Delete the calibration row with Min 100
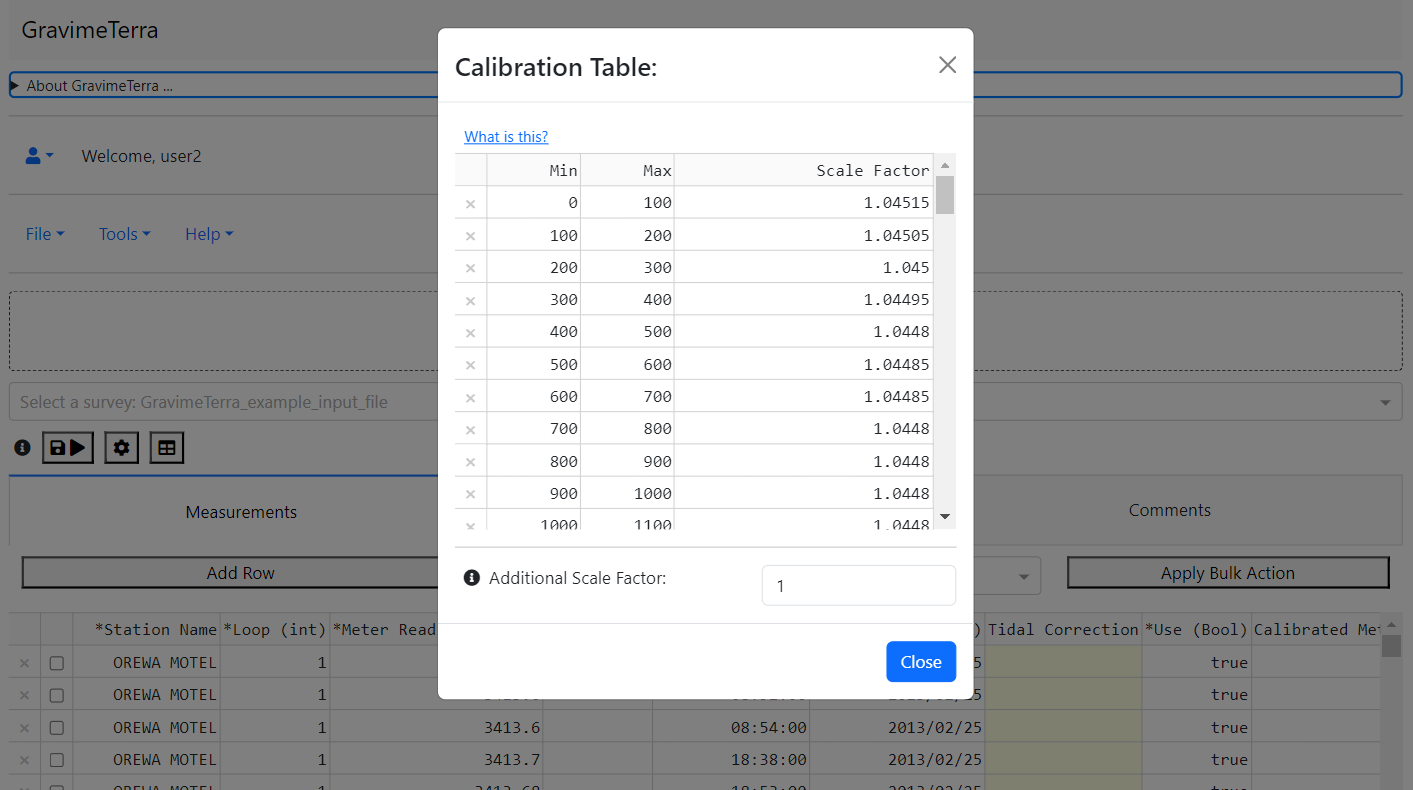 pyautogui.click(x=470, y=236)
